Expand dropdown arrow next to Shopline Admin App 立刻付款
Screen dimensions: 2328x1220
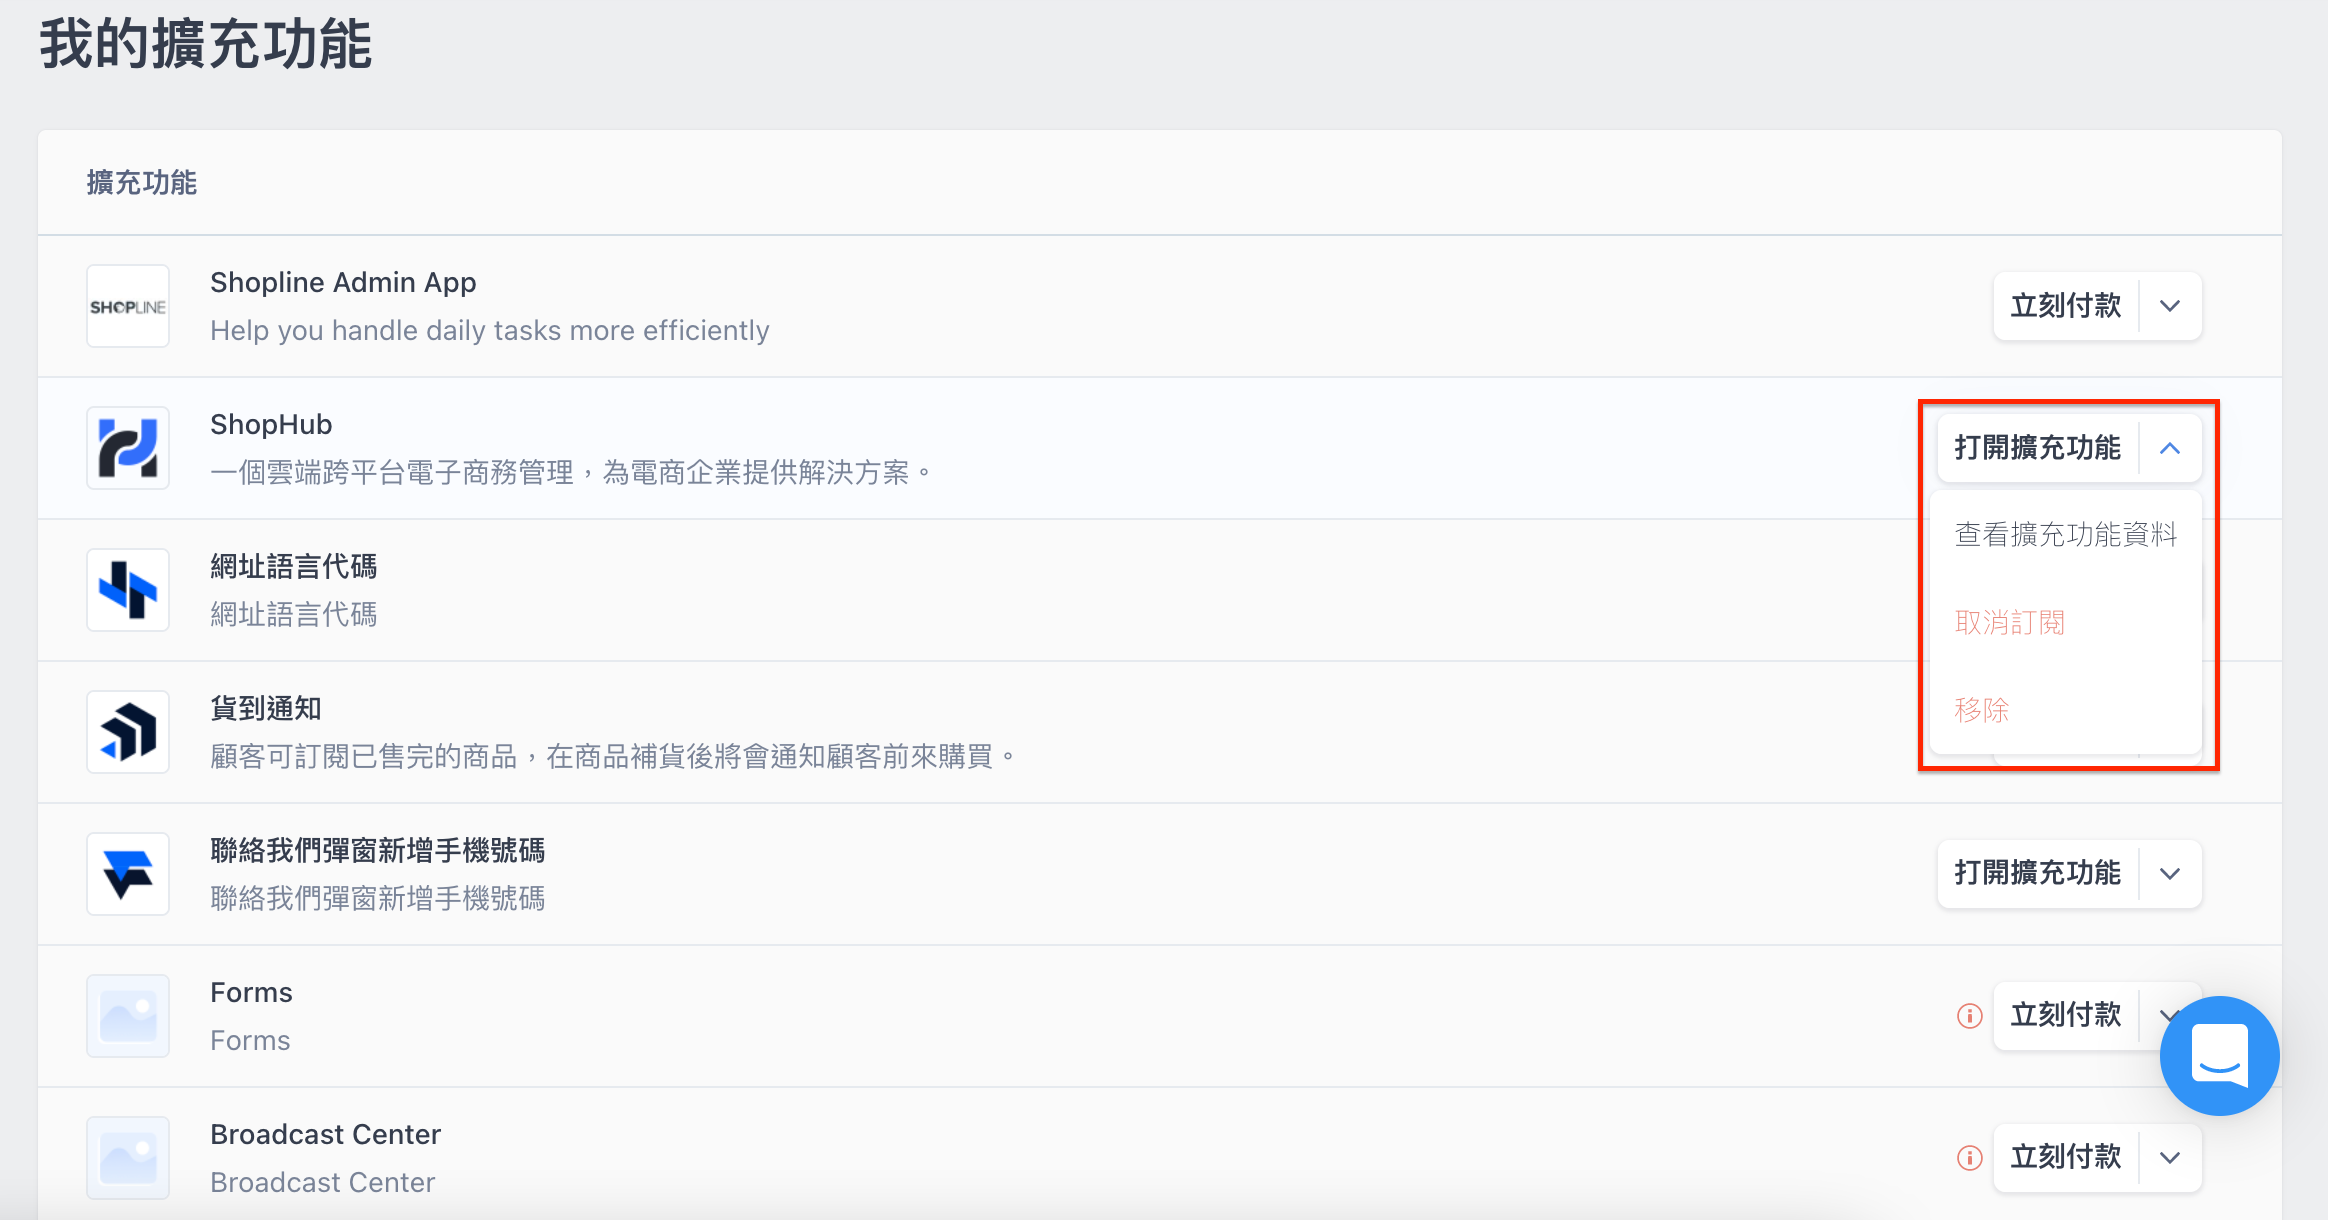point(2170,306)
